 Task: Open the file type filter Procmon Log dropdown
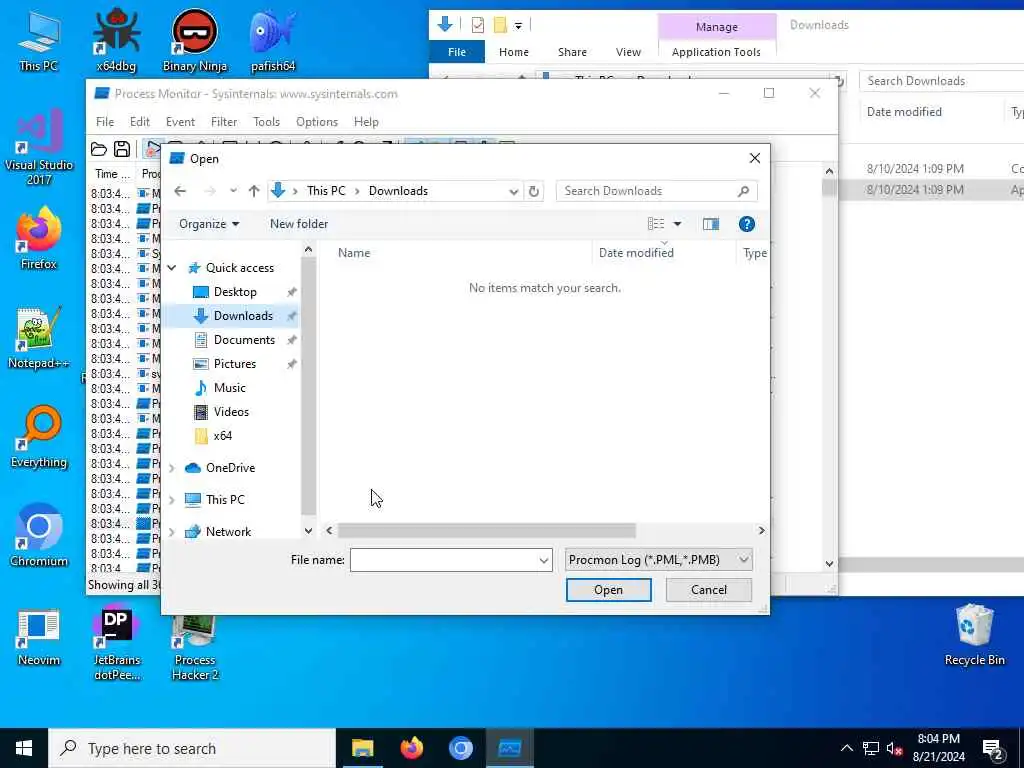[x=658, y=560]
